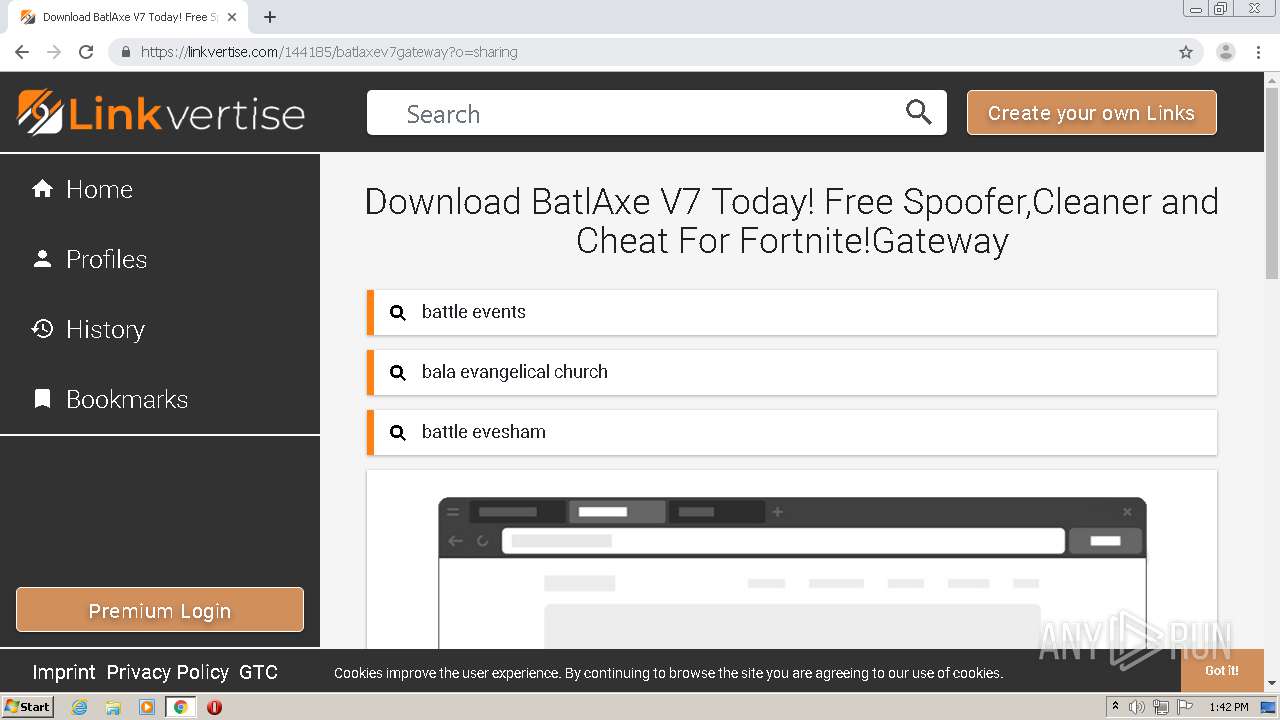
Task: Select the battle evesham suggestion
Action: tap(792, 432)
